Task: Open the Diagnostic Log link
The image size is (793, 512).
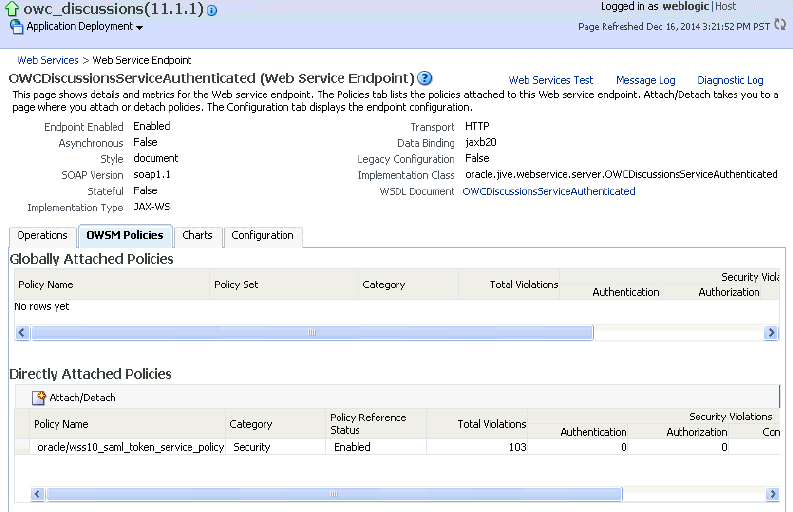Action: (730, 80)
